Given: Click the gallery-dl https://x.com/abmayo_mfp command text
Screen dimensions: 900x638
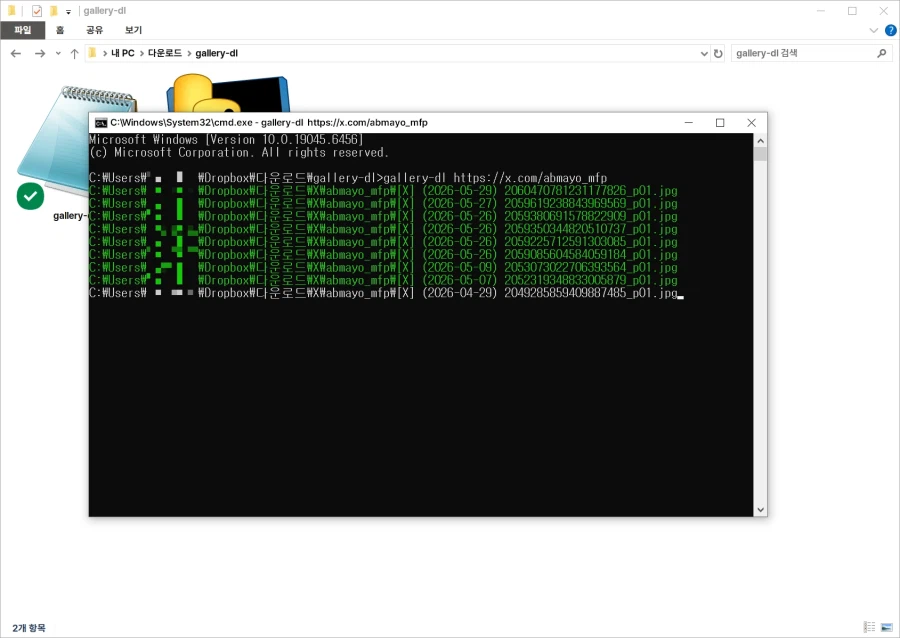Looking at the screenshot, I should coord(495,178).
